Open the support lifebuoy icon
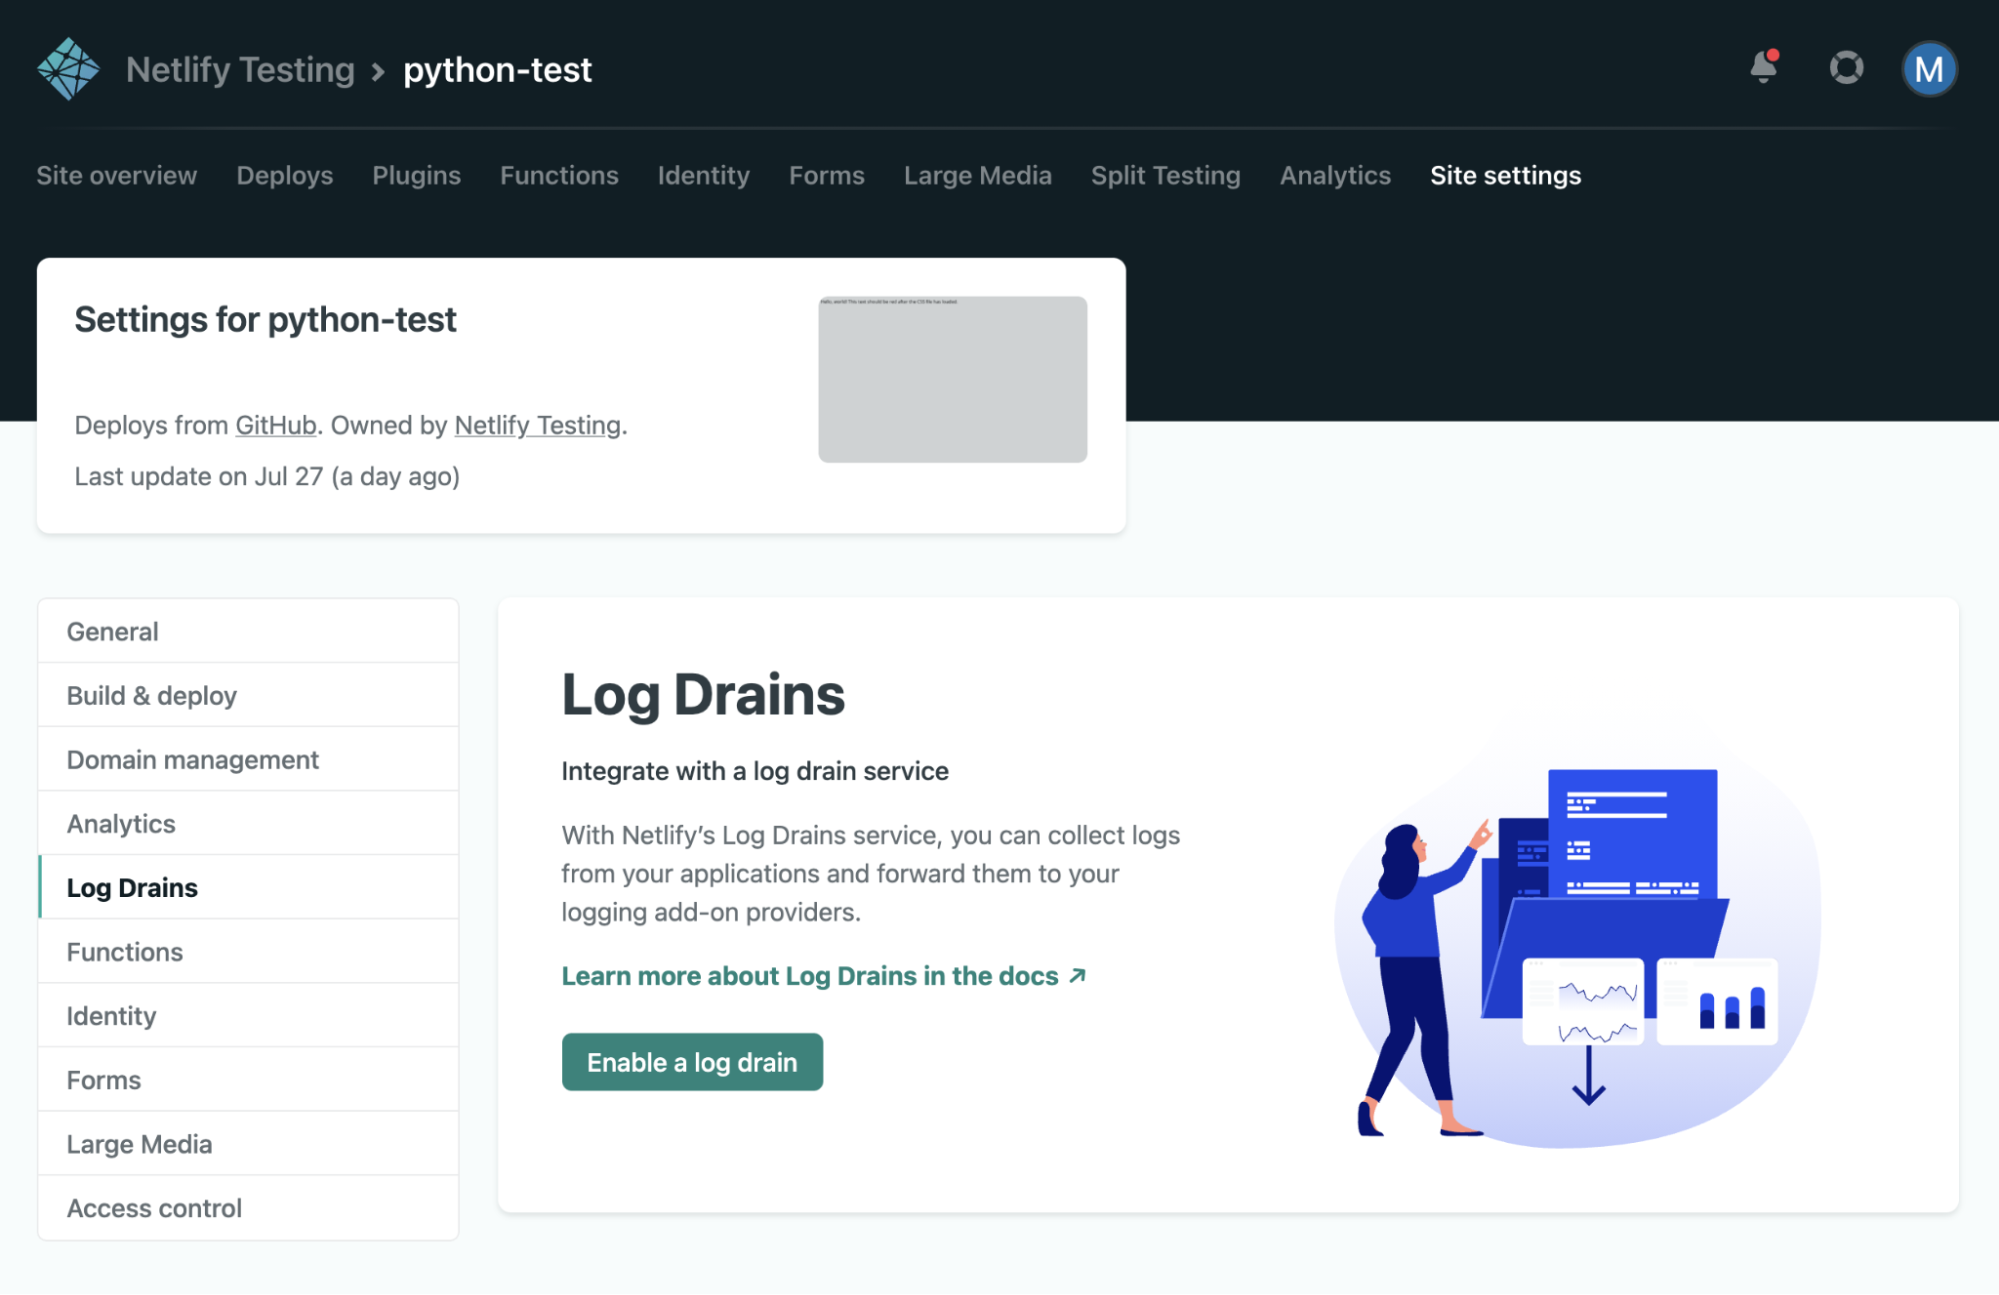Screen dimensions: 1999x1295 [x=1846, y=68]
